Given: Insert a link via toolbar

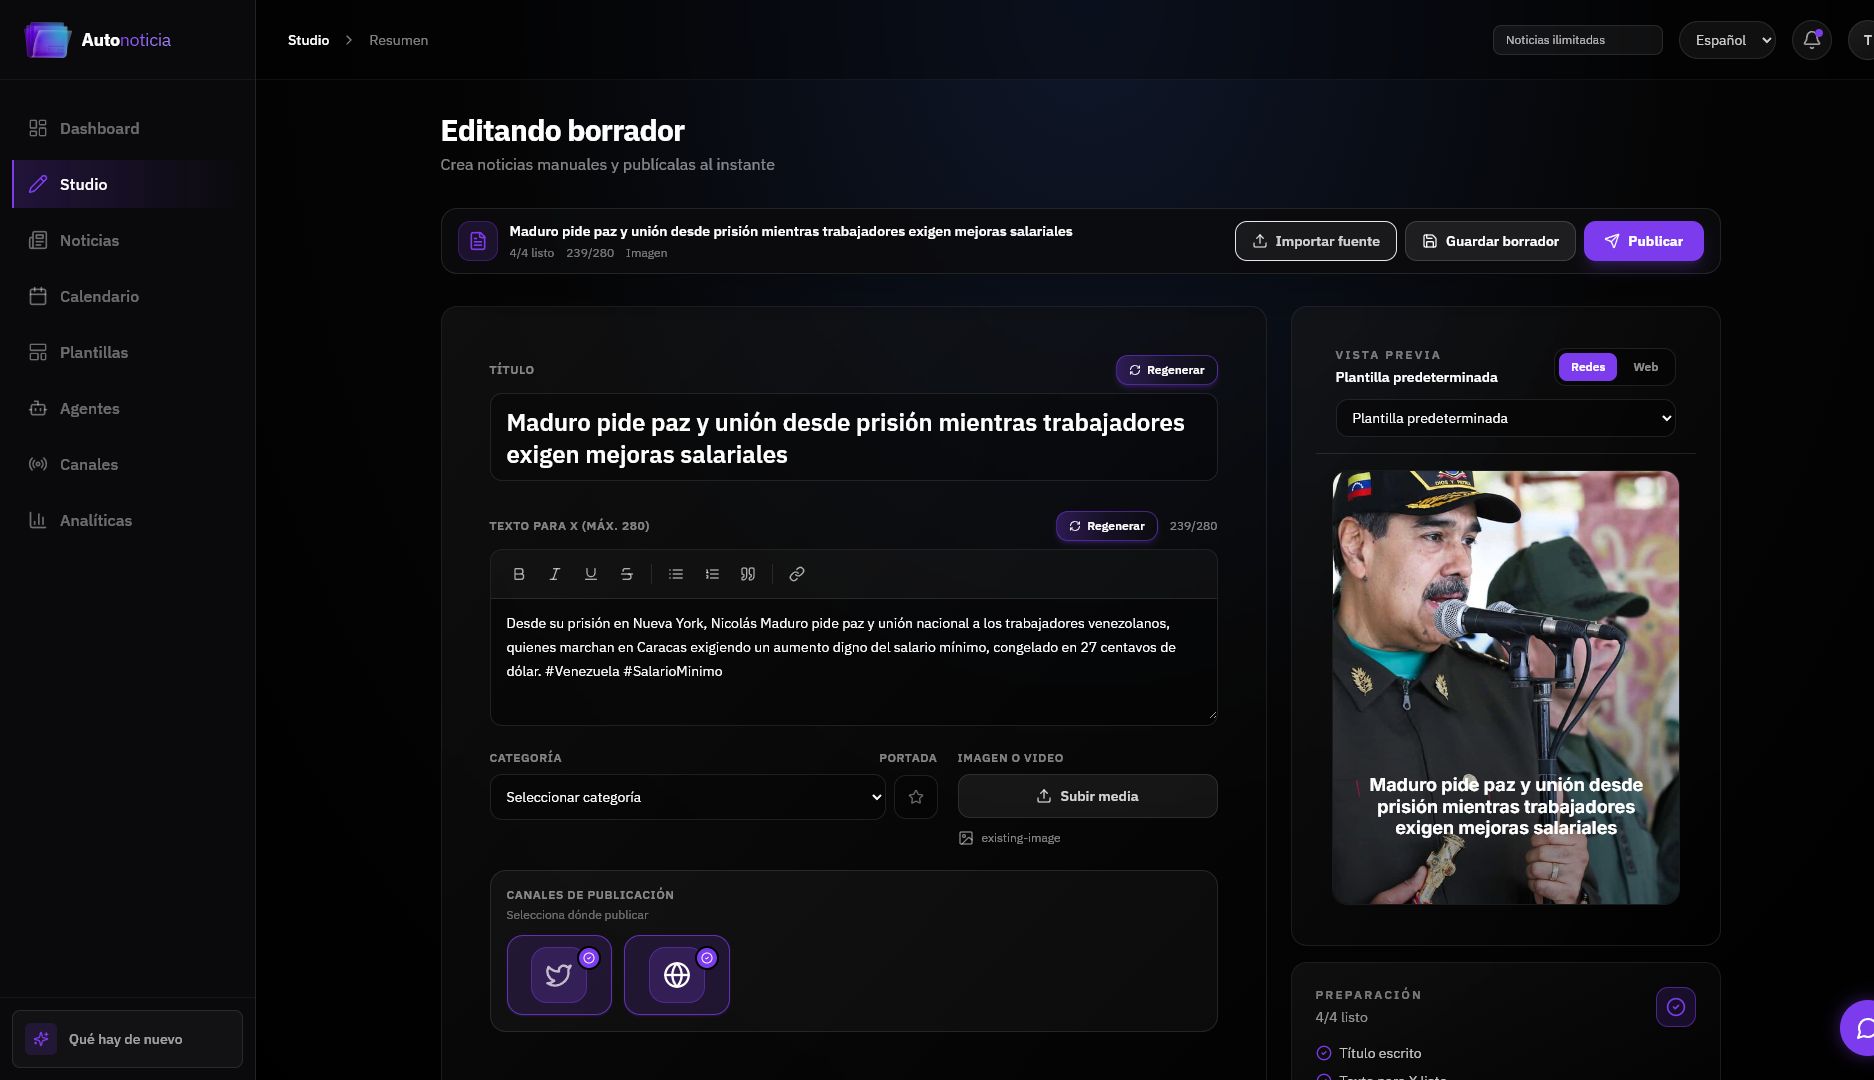Looking at the screenshot, I should (796, 574).
